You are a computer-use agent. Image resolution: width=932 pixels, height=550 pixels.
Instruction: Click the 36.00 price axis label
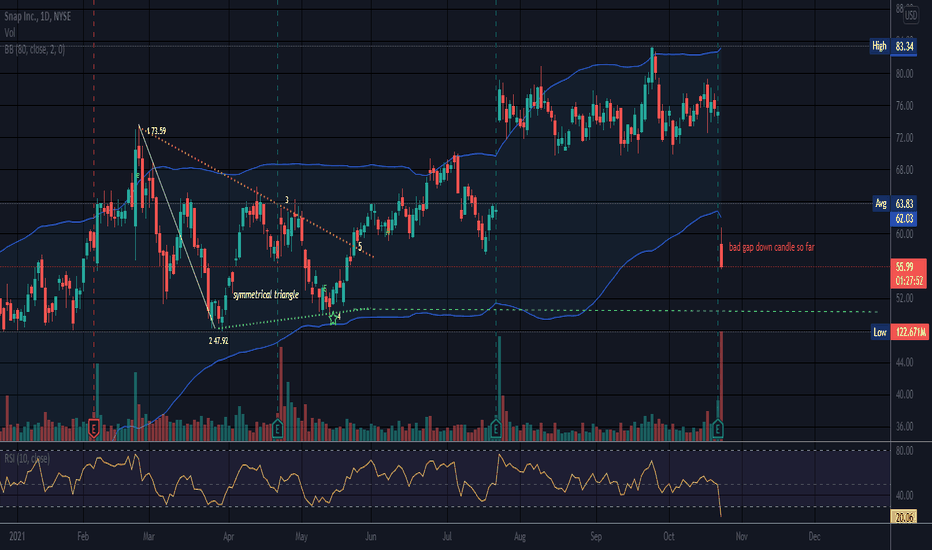coord(904,426)
